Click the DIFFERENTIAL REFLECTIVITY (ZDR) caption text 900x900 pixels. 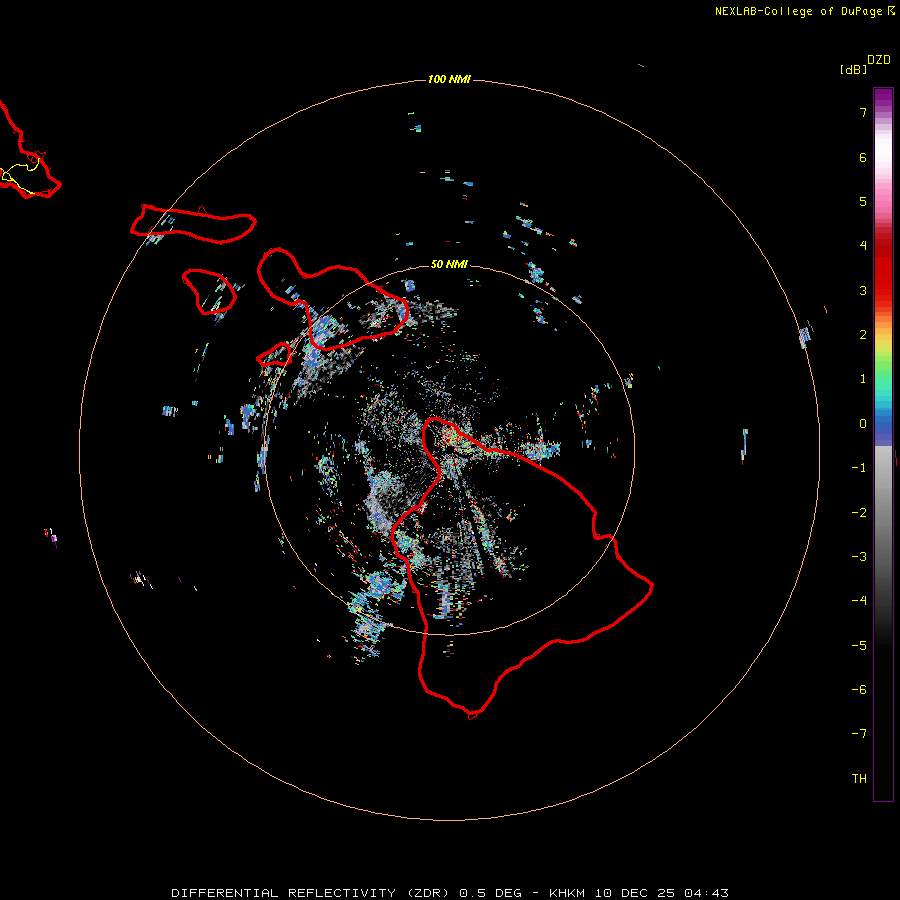311,893
